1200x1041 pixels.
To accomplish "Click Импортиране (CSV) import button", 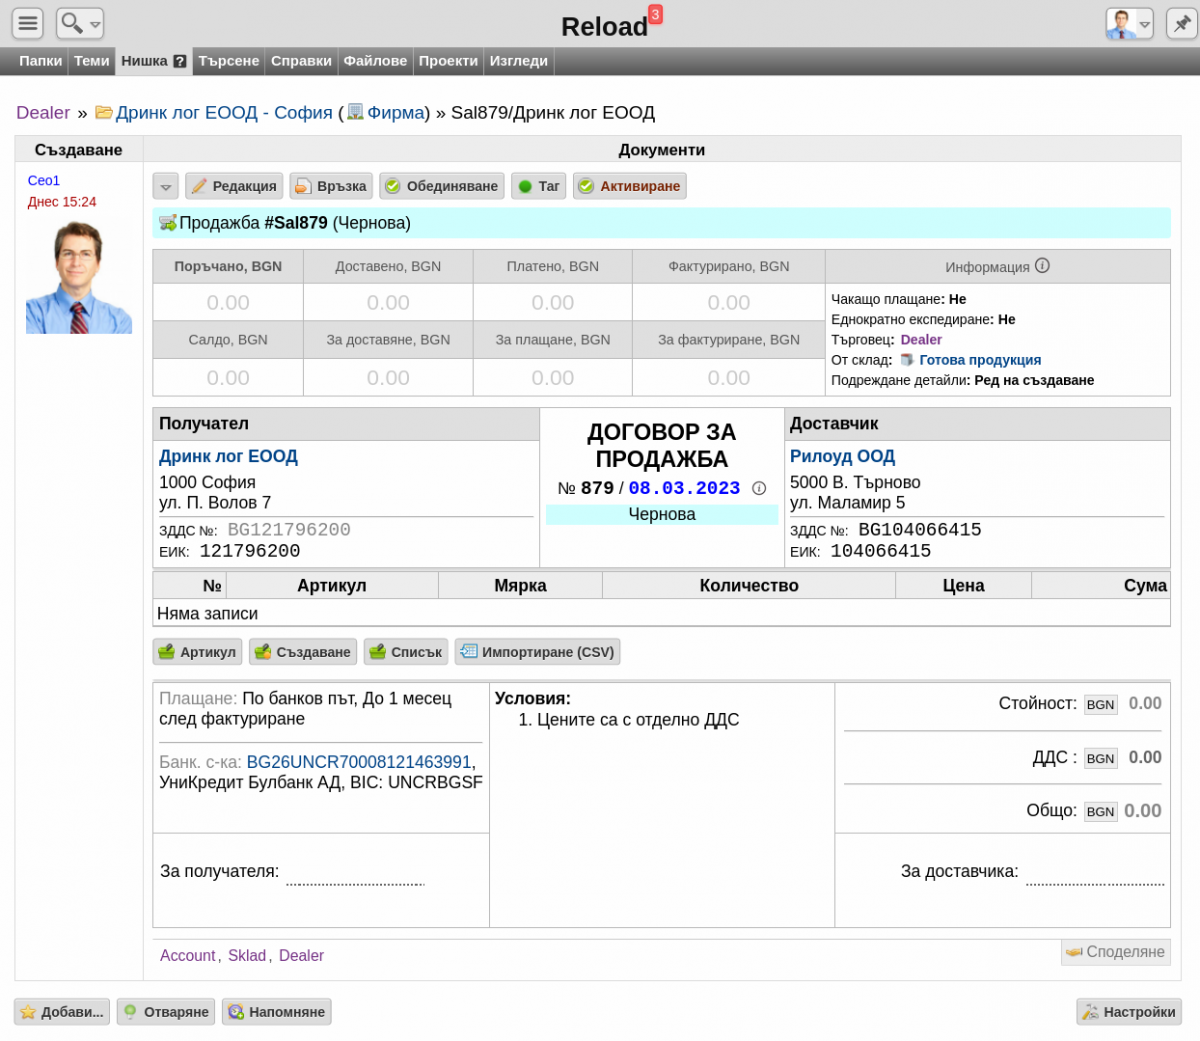I will pos(537,652).
